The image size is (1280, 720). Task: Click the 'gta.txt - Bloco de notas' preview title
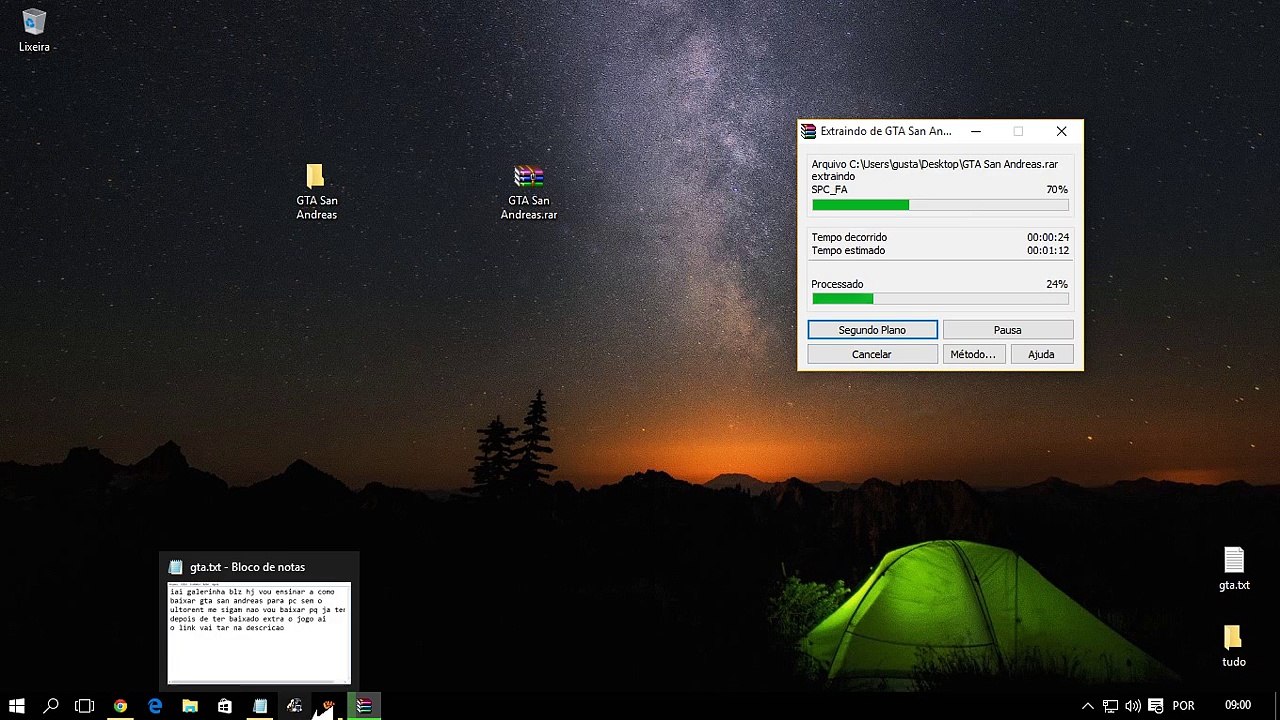click(x=247, y=567)
